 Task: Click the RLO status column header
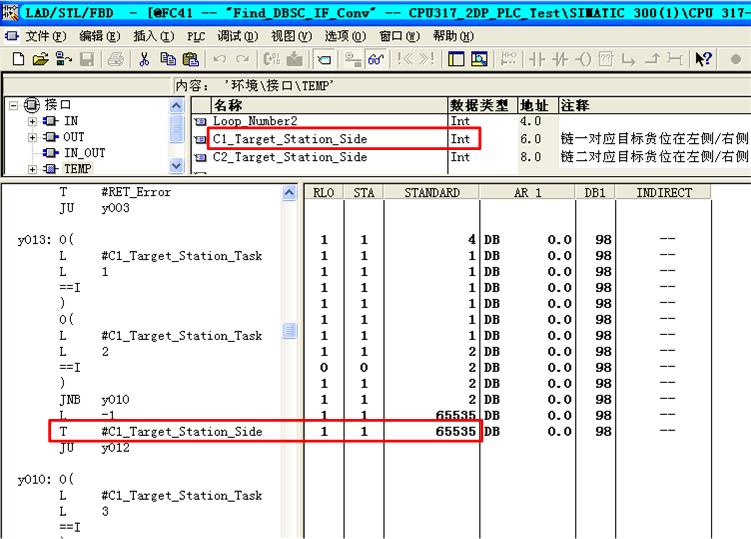tap(324, 193)
